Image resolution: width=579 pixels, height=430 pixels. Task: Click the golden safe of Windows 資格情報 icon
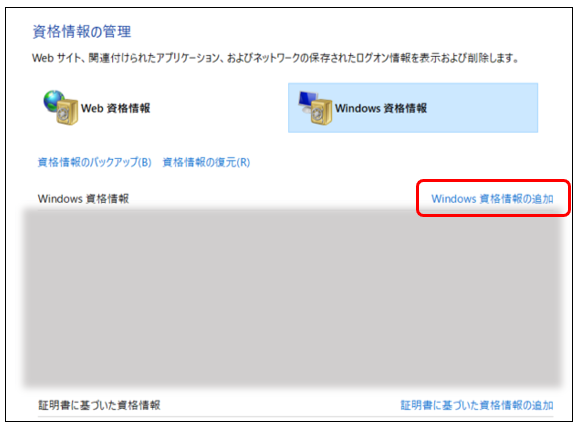tap(321, 112)
